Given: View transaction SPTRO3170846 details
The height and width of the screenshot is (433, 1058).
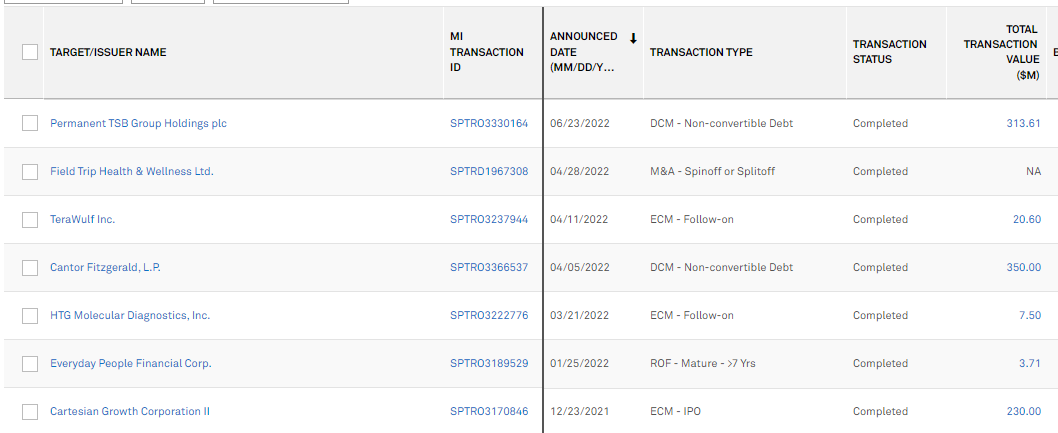Looking at the screenshot, I should point(489,411).
